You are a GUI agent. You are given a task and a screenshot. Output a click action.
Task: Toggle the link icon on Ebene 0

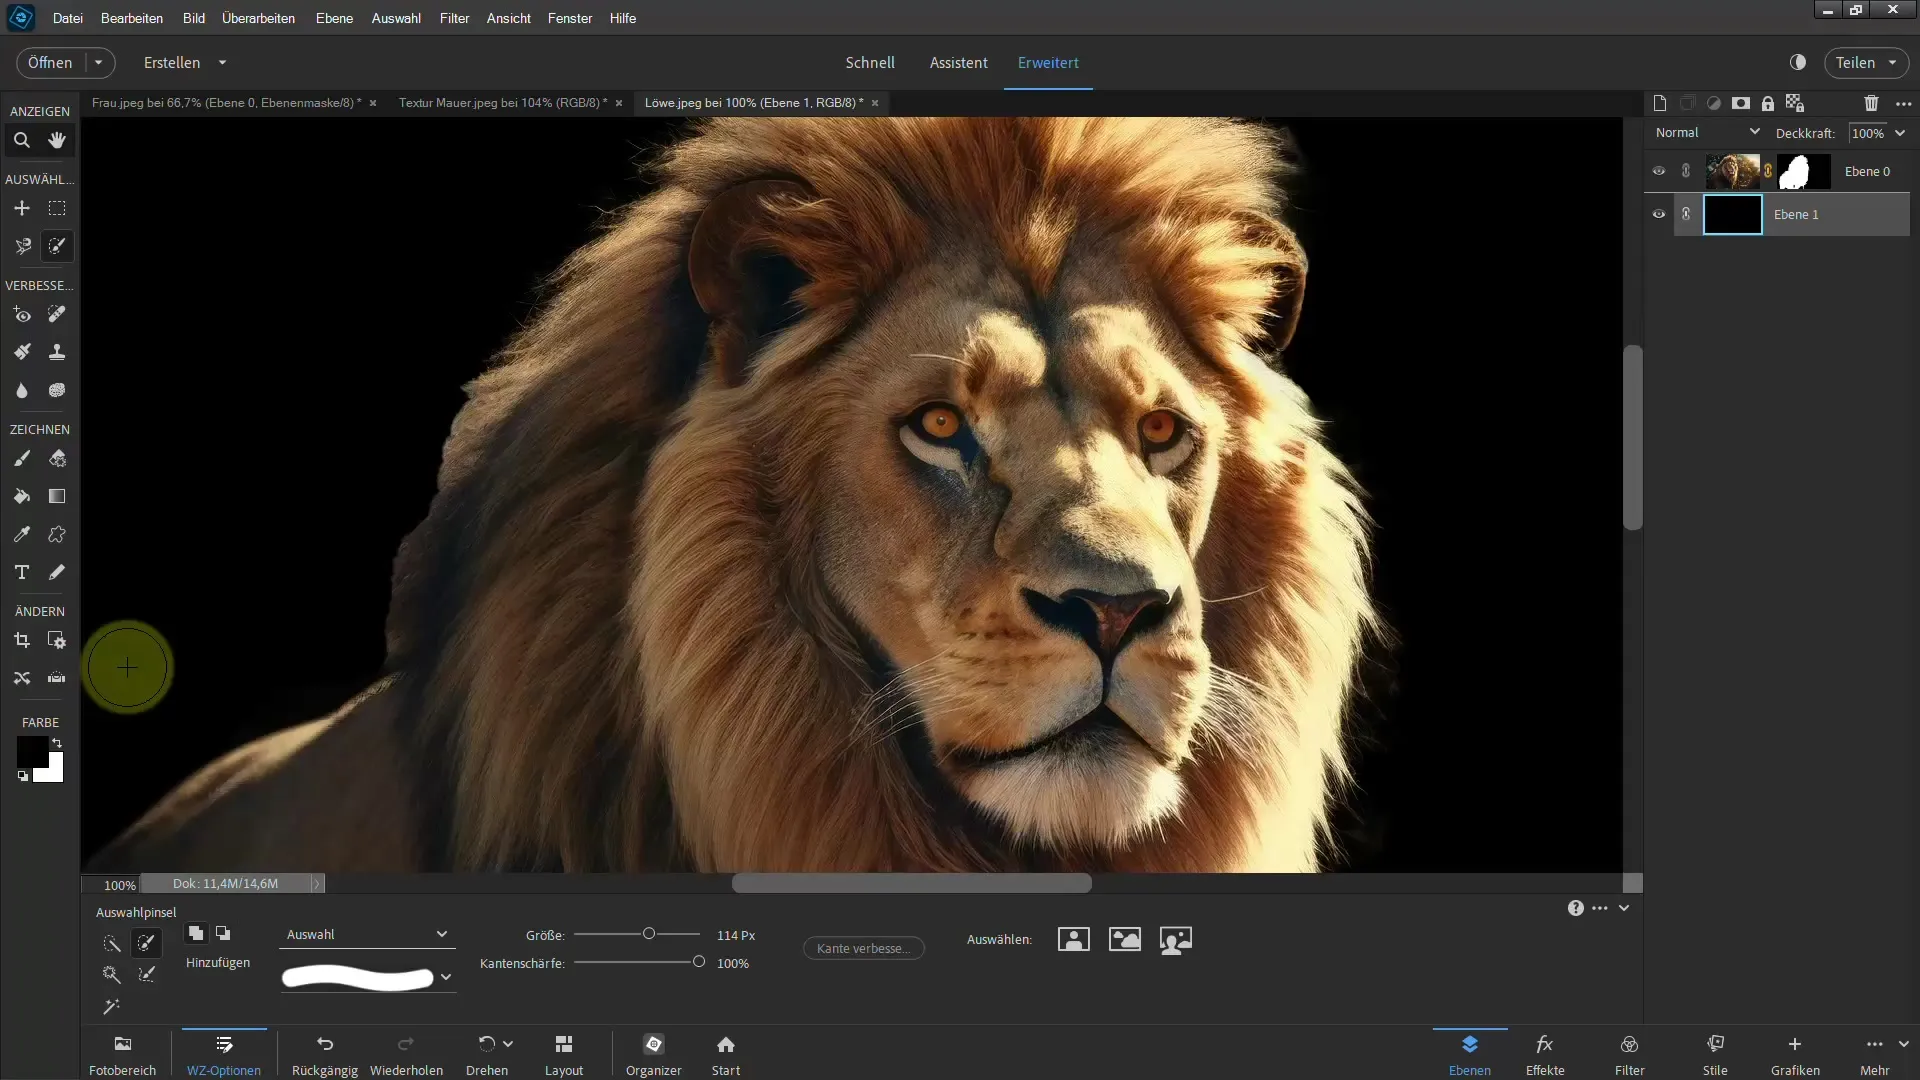tap(1686, 171)
